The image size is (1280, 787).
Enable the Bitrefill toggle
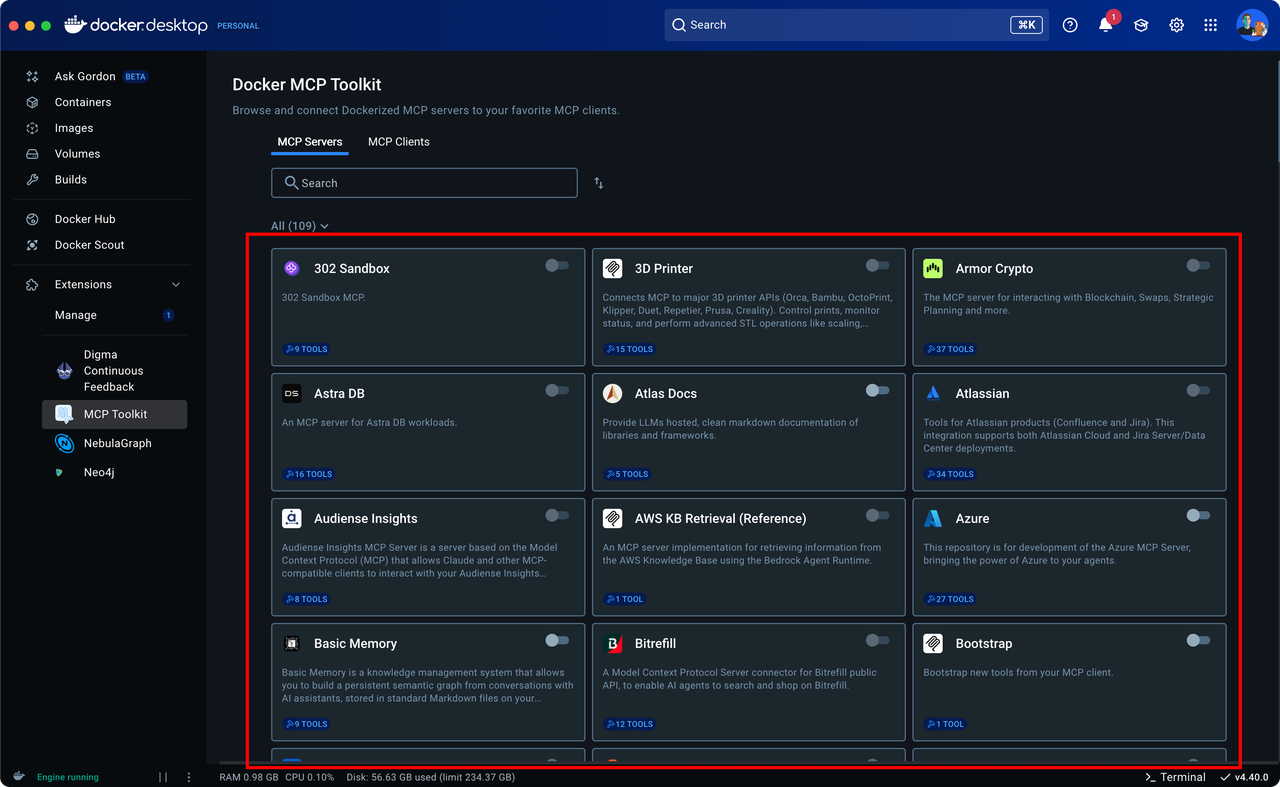click(x=878, y=640)
